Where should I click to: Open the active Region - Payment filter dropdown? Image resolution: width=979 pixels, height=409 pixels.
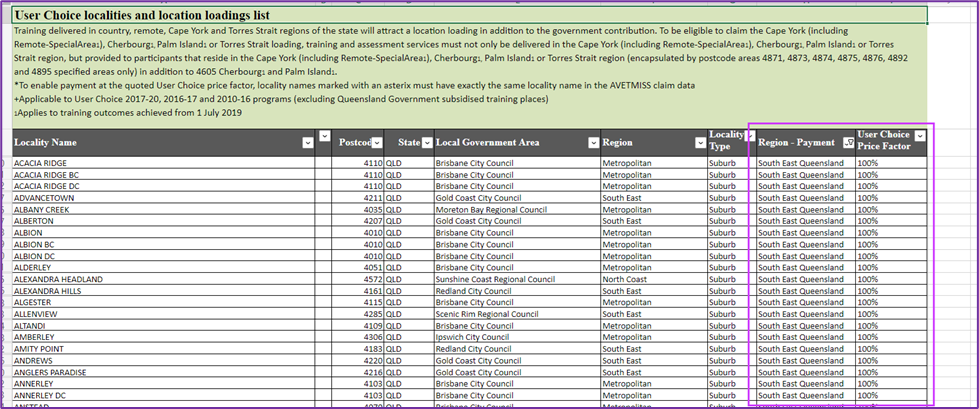[x=848, y=143]
